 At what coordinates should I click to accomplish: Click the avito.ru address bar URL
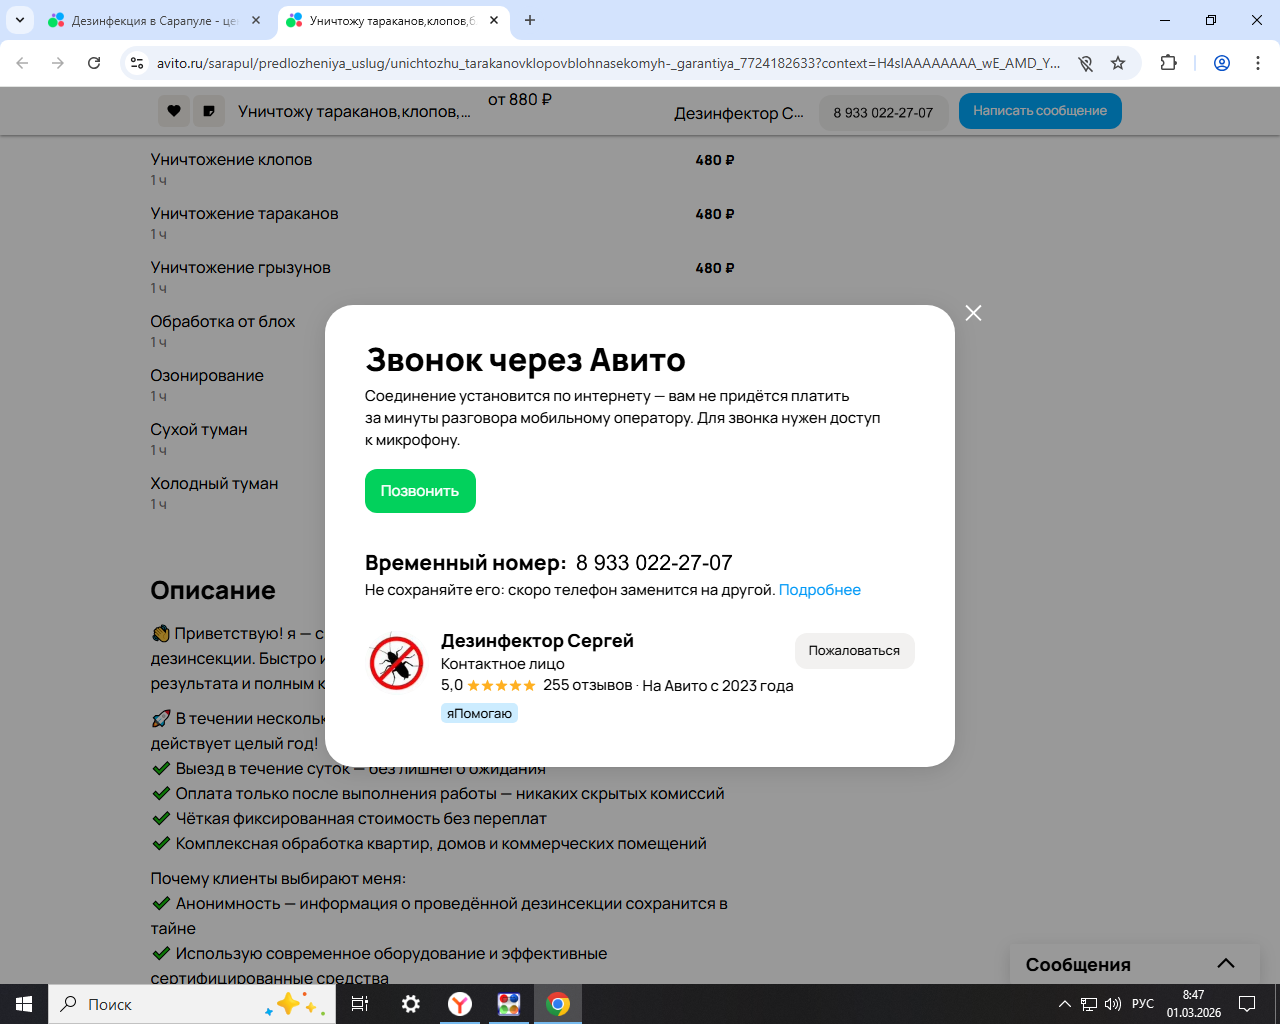pos(608,63)
